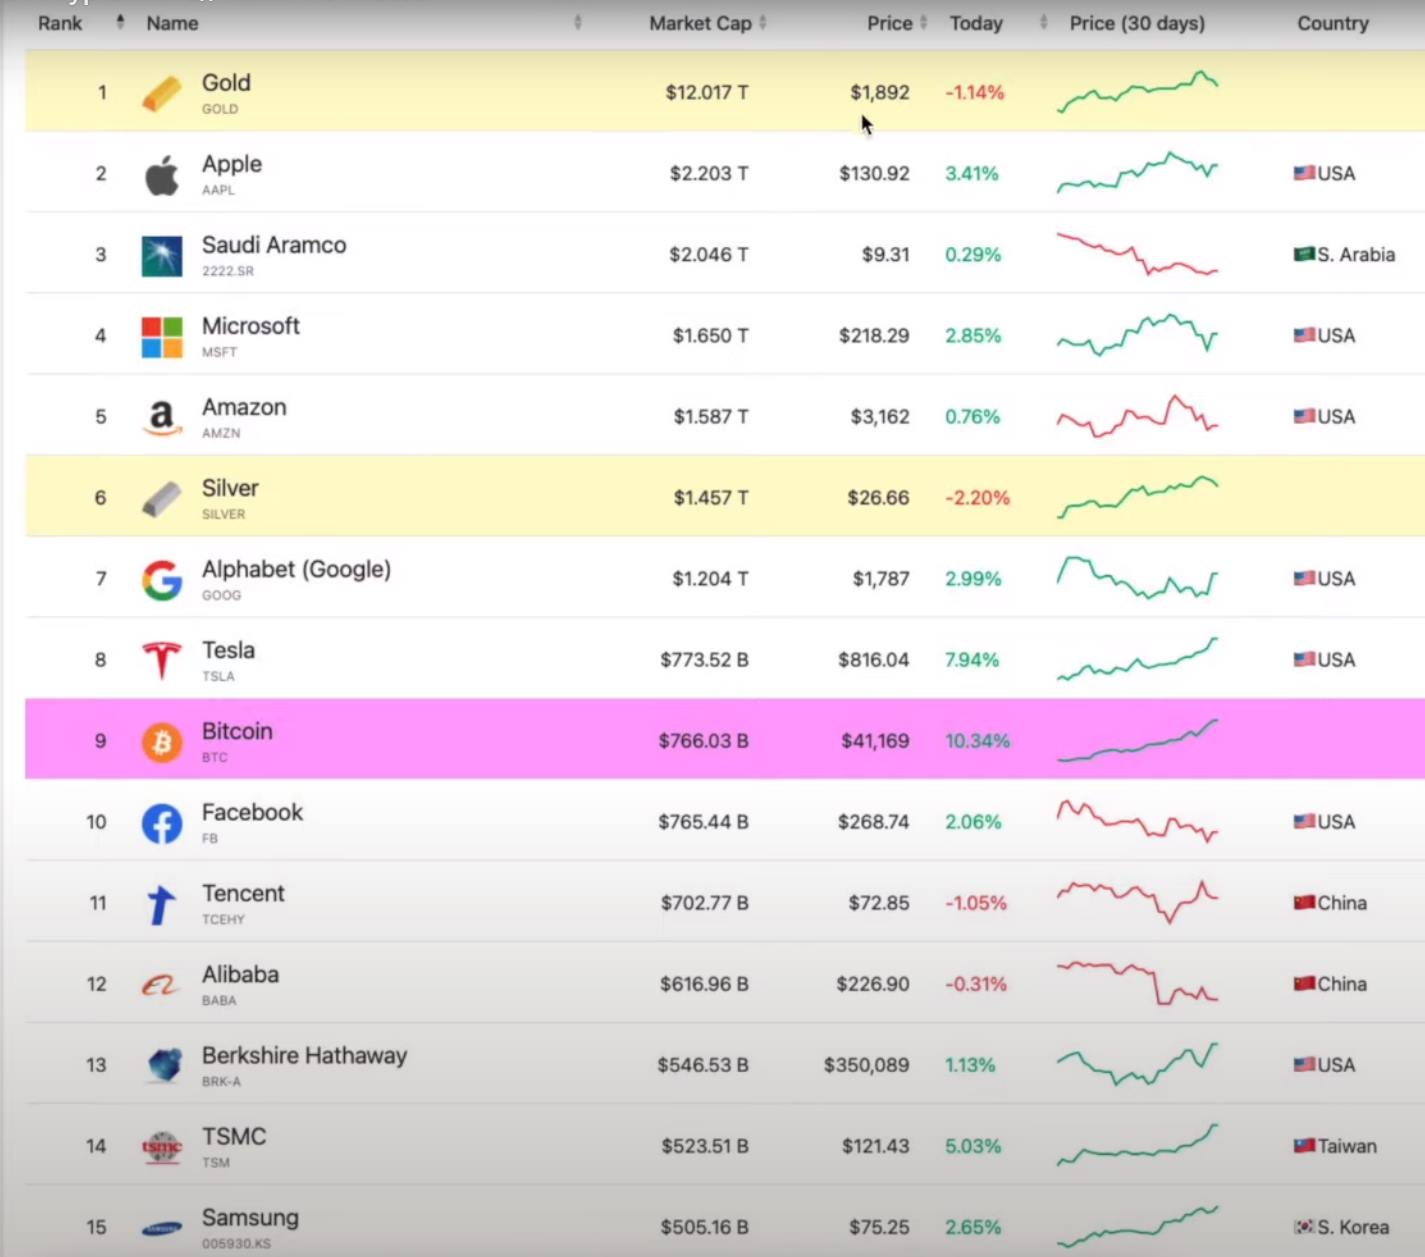The width and height of the screenshot is (1425, 1257).
Task: Click the Country column header
Action: pyautogui.click(x=1332, y=23)
